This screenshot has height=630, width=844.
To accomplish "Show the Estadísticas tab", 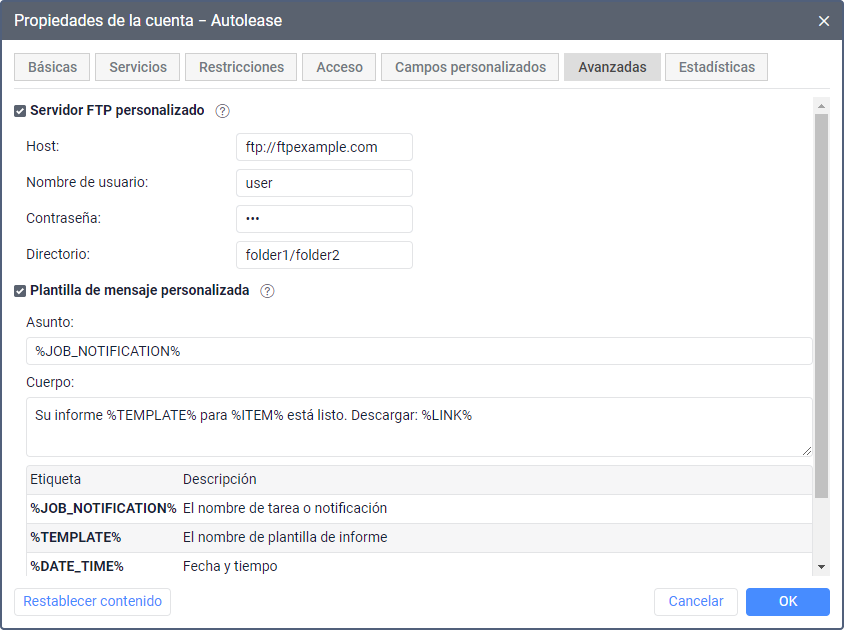I will [x=716, y=67].
